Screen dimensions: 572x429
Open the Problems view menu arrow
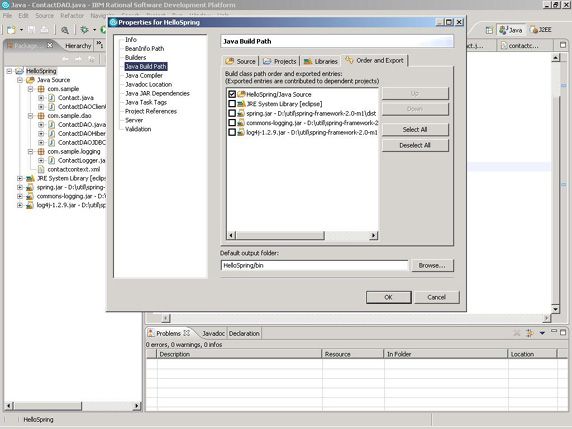542,333
